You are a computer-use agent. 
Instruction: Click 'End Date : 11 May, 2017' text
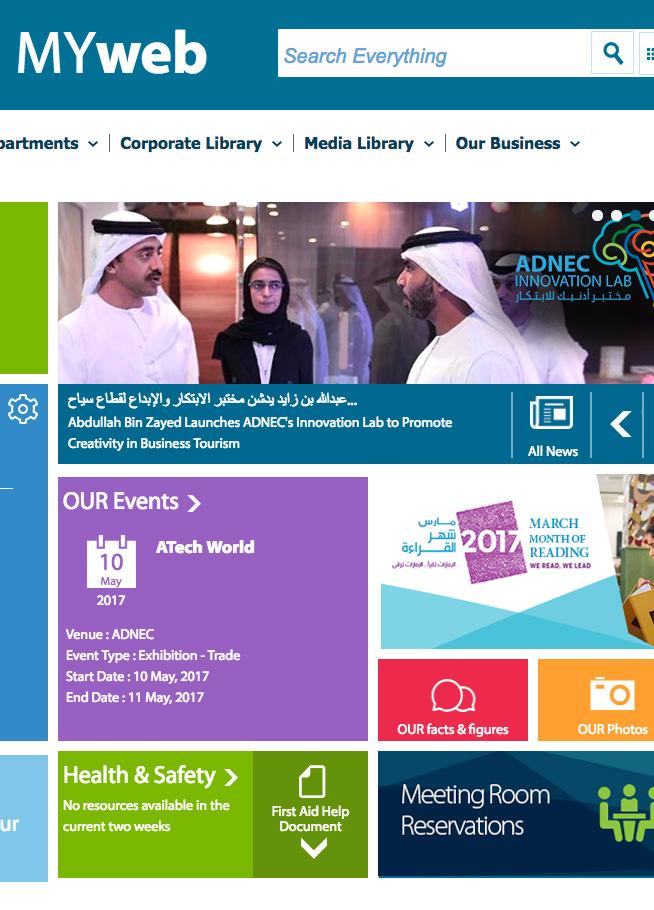[x=135, y=697]
